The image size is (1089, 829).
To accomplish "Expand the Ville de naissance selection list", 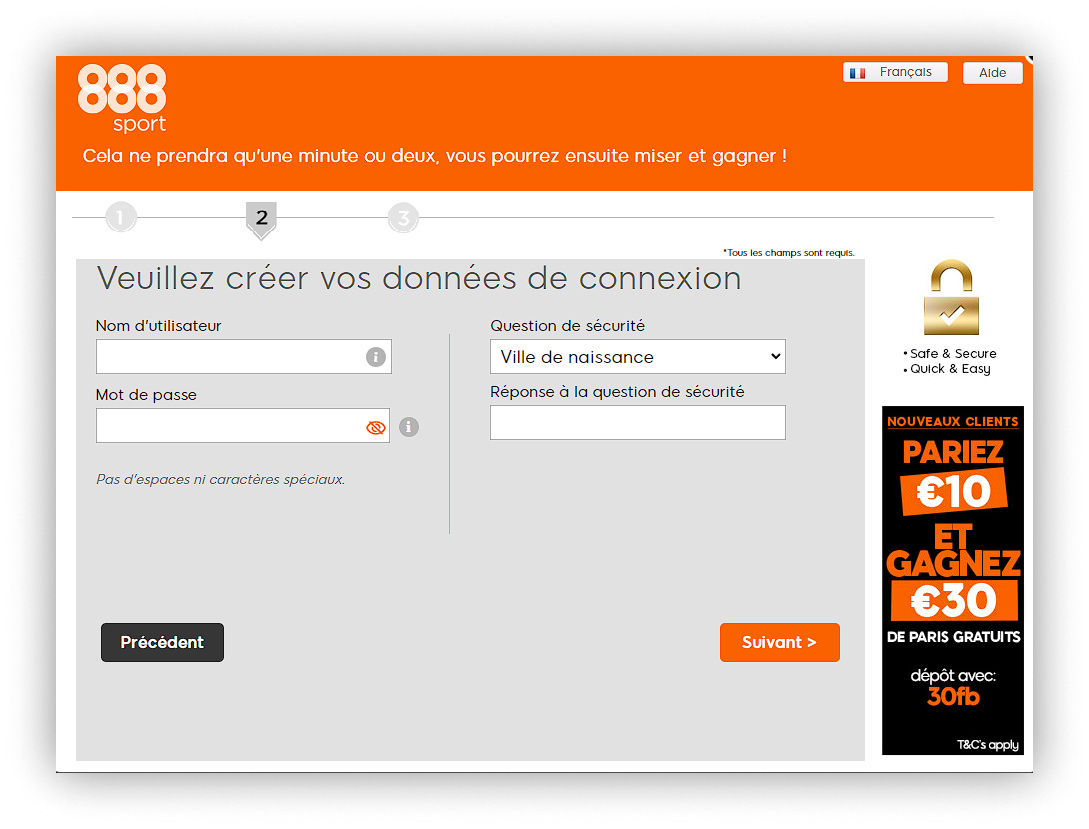I will click(x=637, y=356).
